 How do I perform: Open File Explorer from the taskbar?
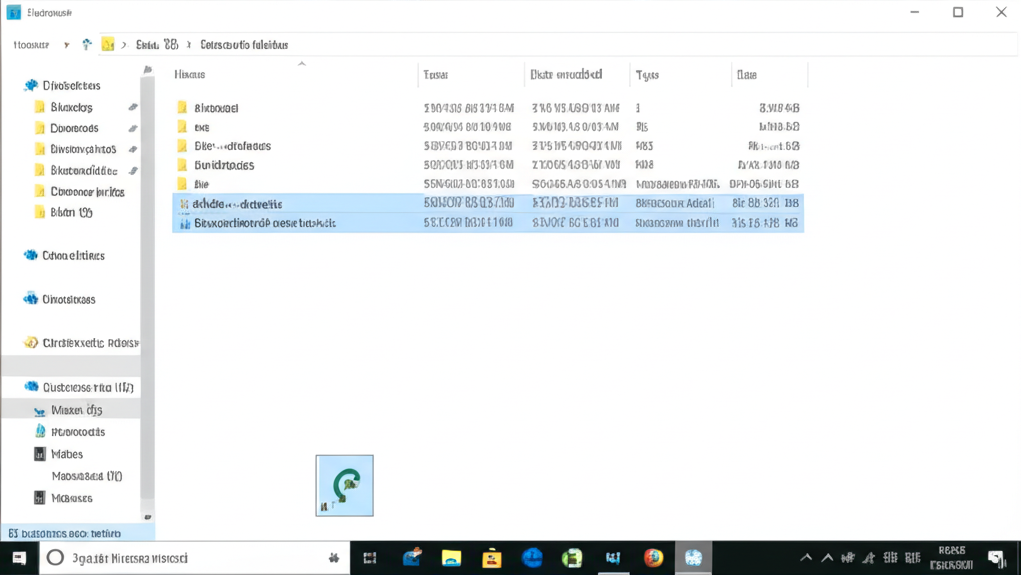pyautogui.click(x=451, y=558)
